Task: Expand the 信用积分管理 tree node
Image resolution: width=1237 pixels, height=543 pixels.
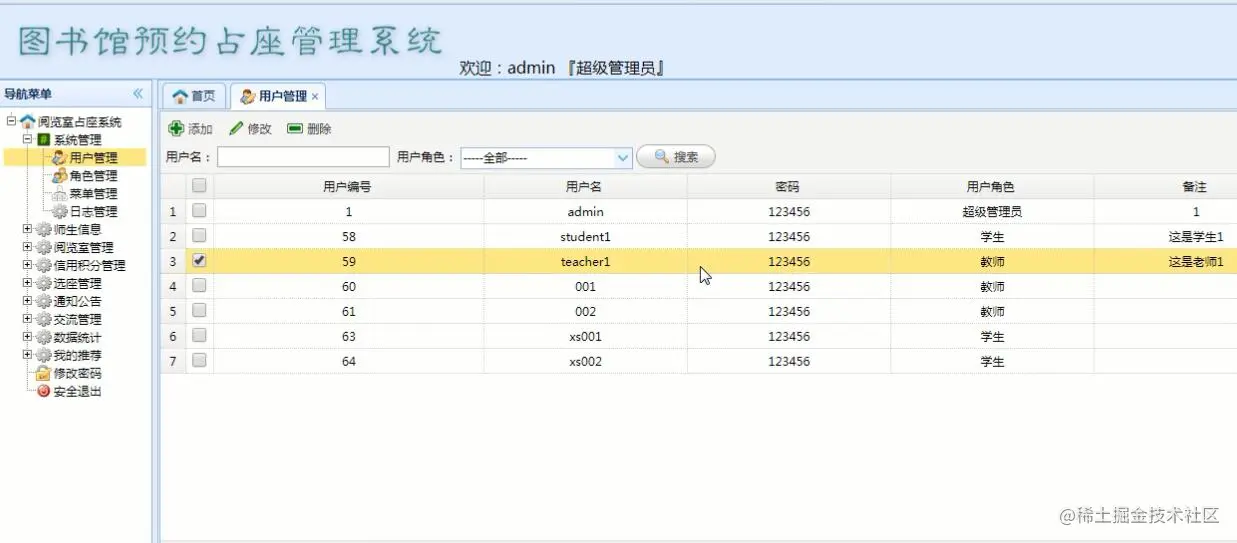Action: [27, 265]
